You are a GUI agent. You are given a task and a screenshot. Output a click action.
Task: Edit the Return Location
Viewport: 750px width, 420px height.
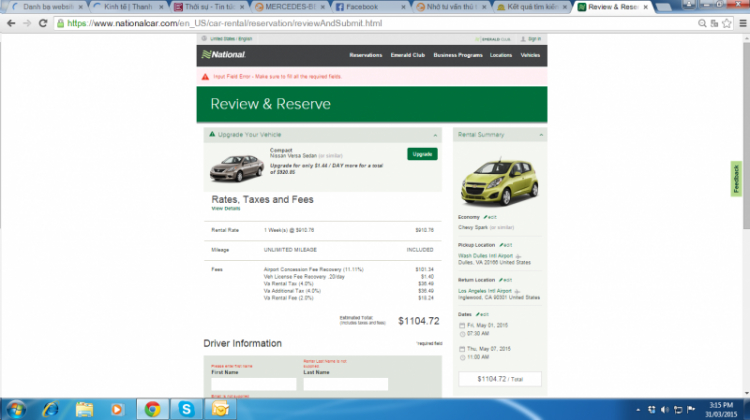(x=505, y=280)
